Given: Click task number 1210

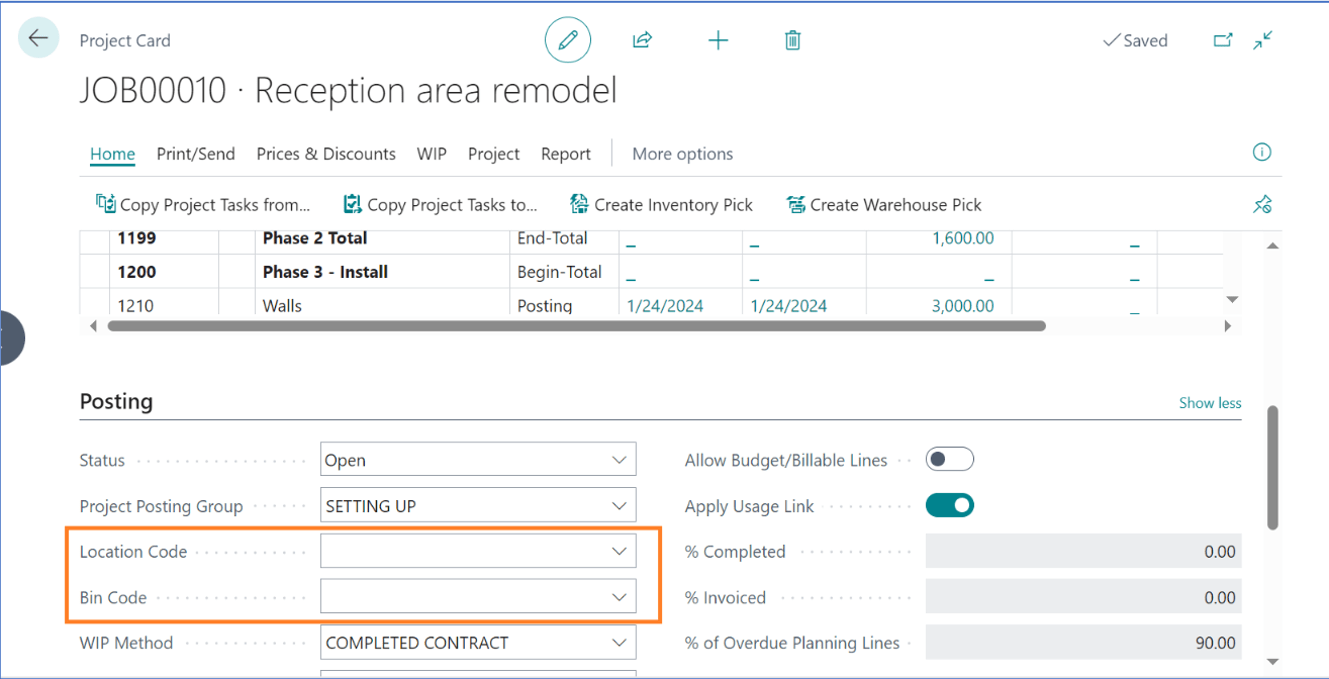Looking at the screenshot, I should tap(136, 306).
